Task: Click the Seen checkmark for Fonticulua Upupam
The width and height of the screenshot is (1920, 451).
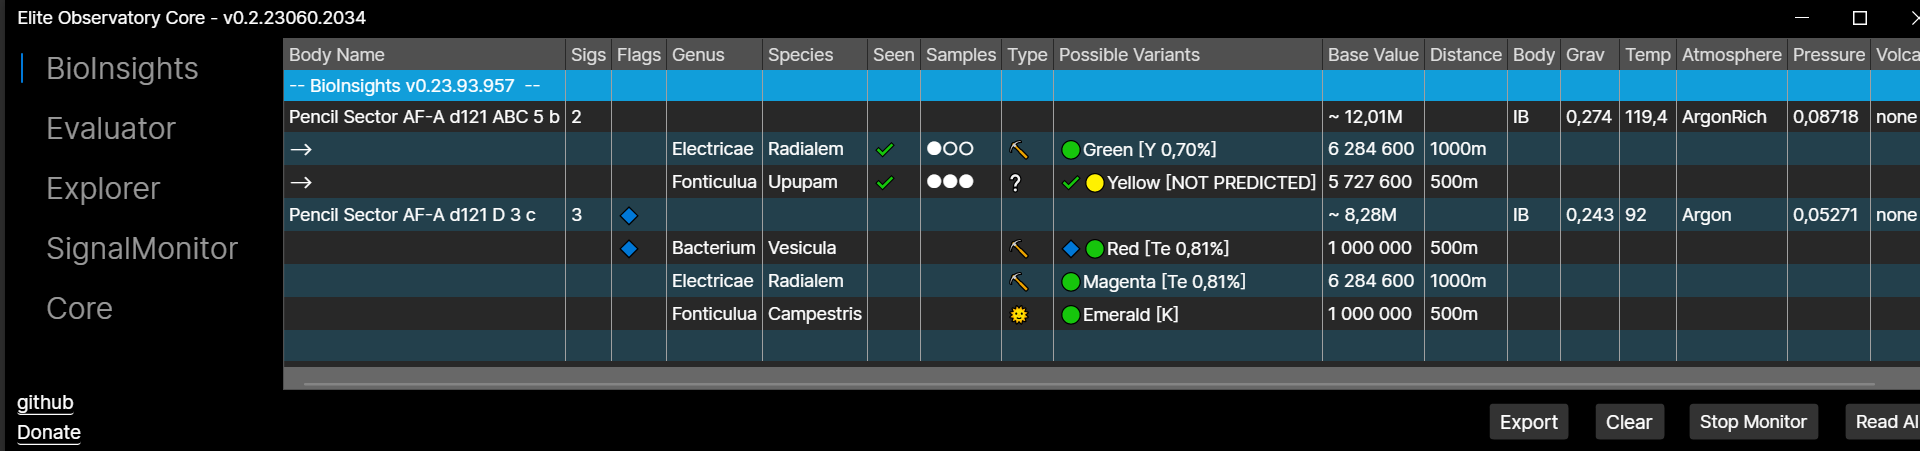Action: (x=884, y=183)
